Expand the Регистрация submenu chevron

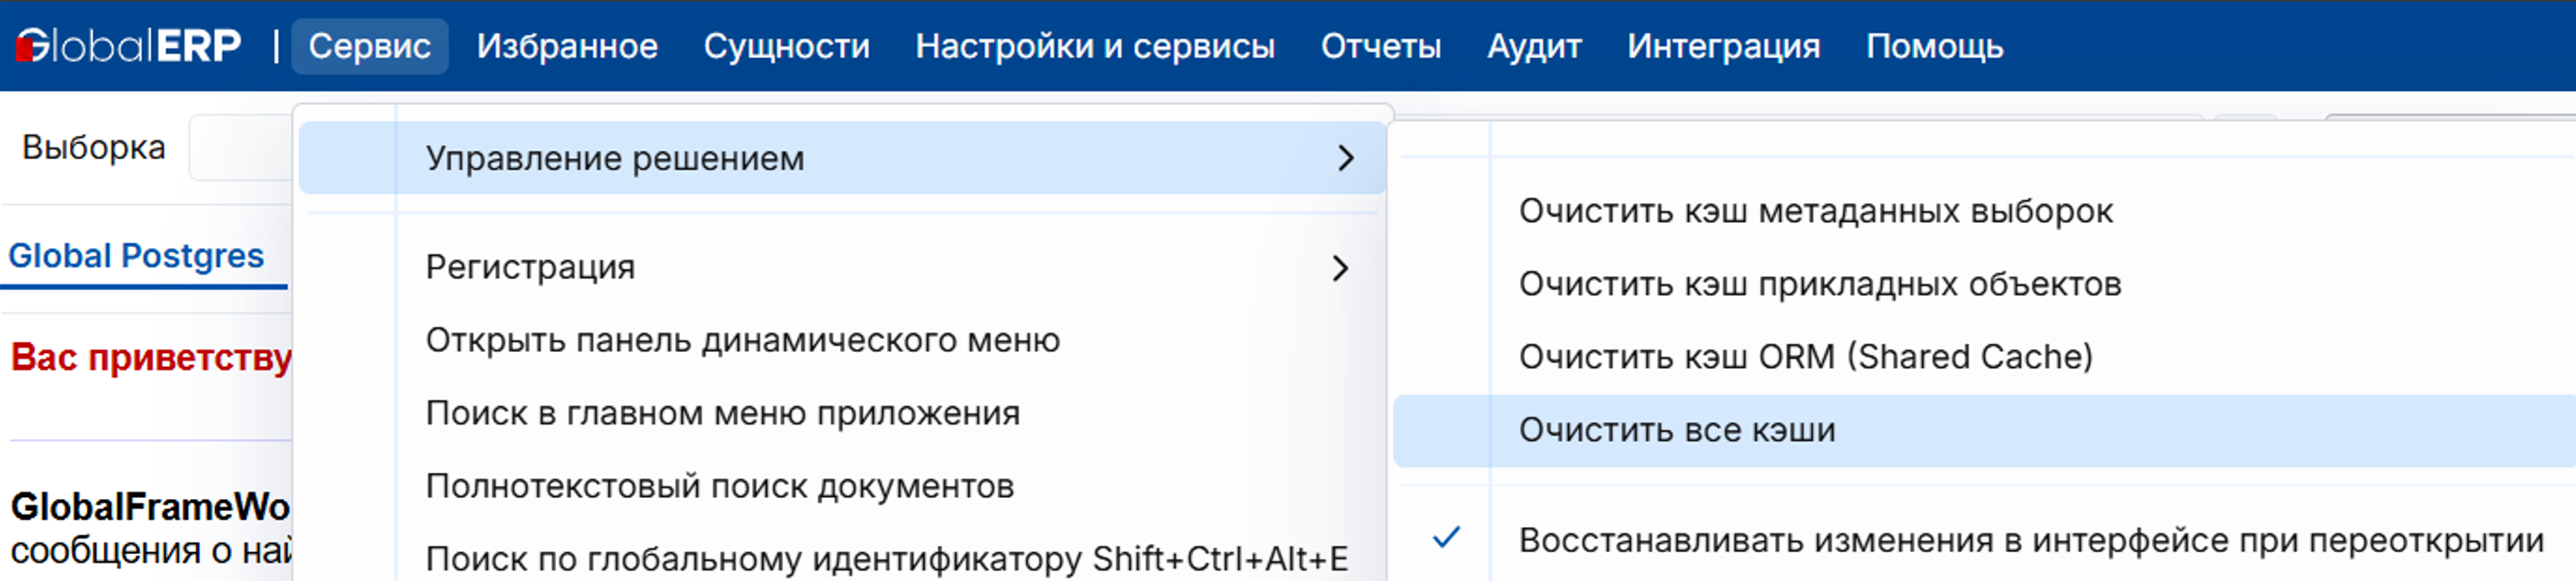[1345, 268]
